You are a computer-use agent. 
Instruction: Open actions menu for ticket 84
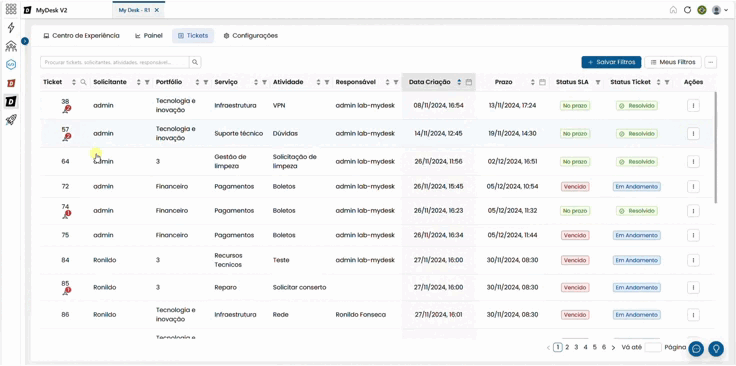[x=693, y=260]
